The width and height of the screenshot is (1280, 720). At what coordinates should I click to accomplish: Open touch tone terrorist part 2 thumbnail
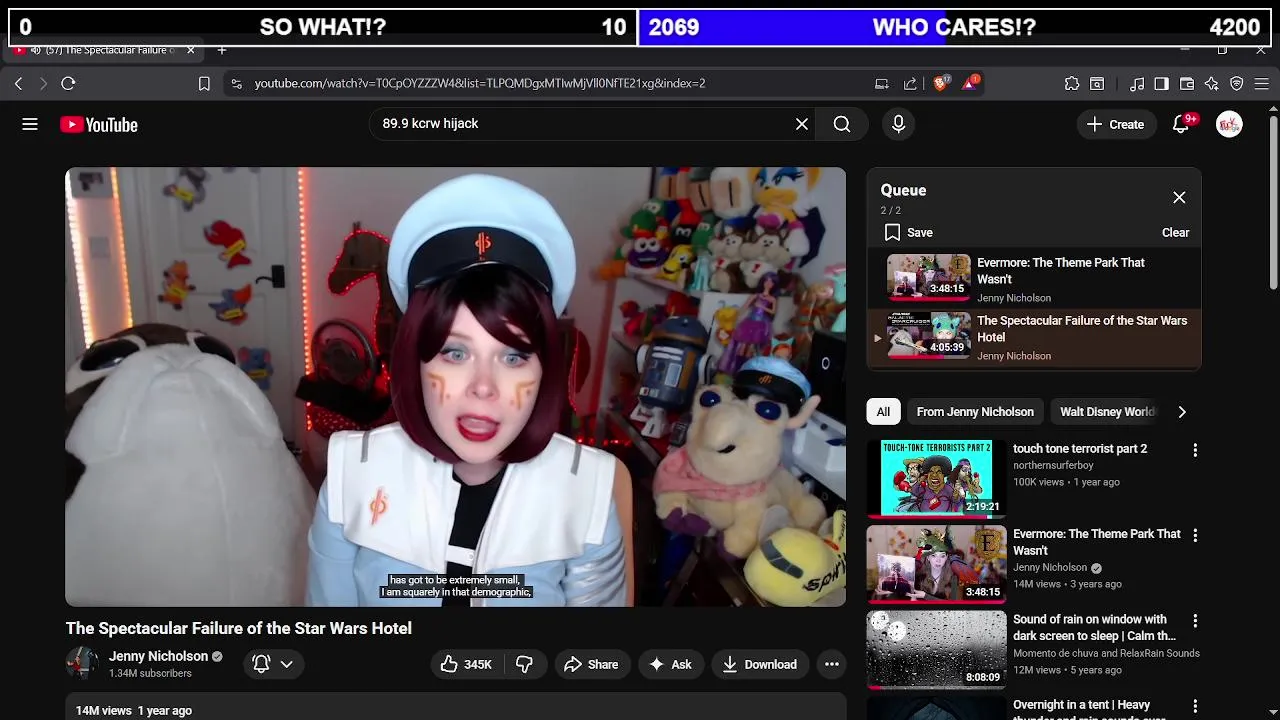point(937,479)
